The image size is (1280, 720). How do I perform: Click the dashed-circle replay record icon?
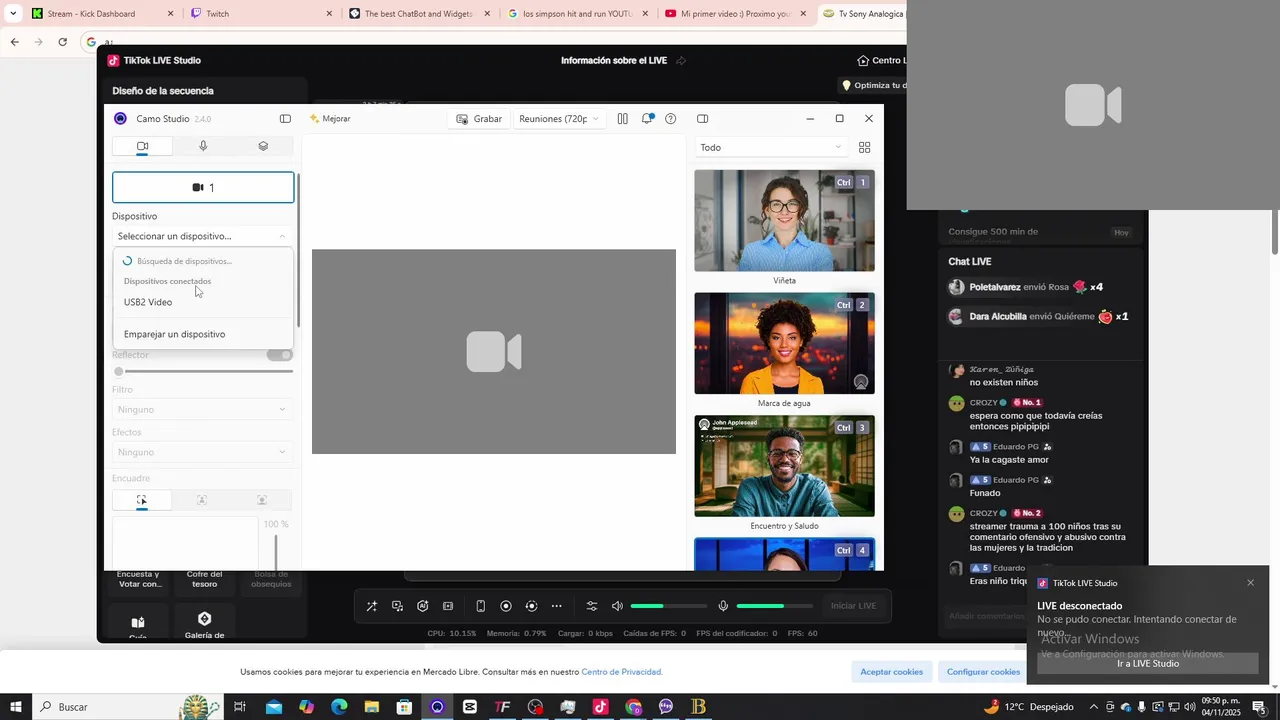point(531,606)
